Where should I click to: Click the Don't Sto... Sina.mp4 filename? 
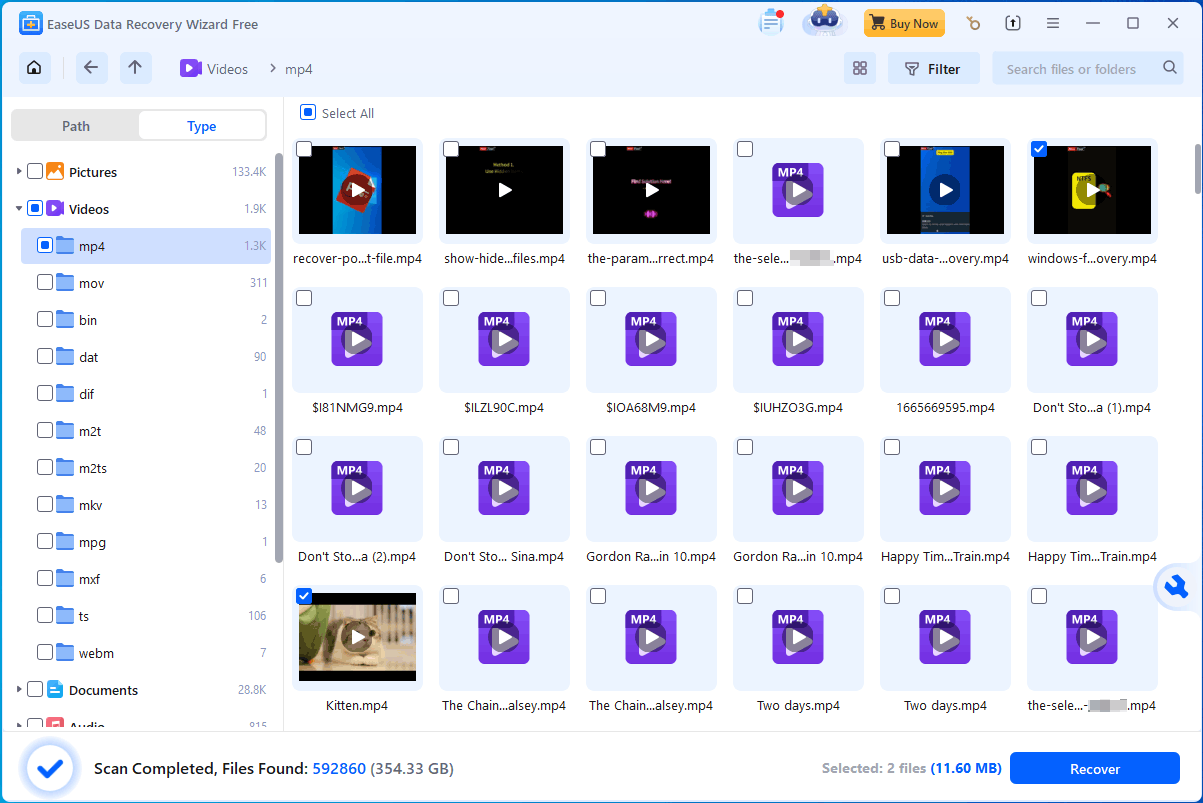coord(504,557)
